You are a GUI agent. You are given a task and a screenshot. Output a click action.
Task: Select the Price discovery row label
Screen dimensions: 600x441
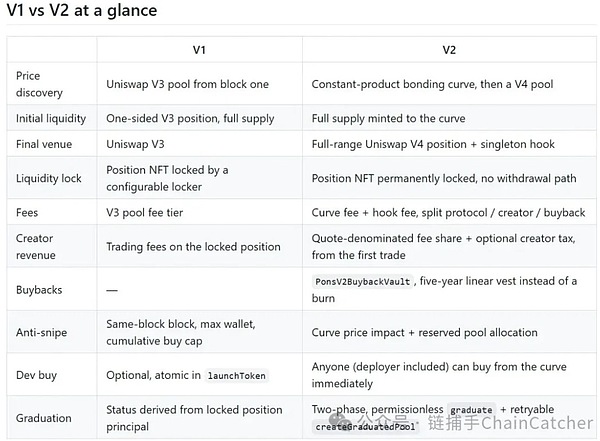[39, 84]
